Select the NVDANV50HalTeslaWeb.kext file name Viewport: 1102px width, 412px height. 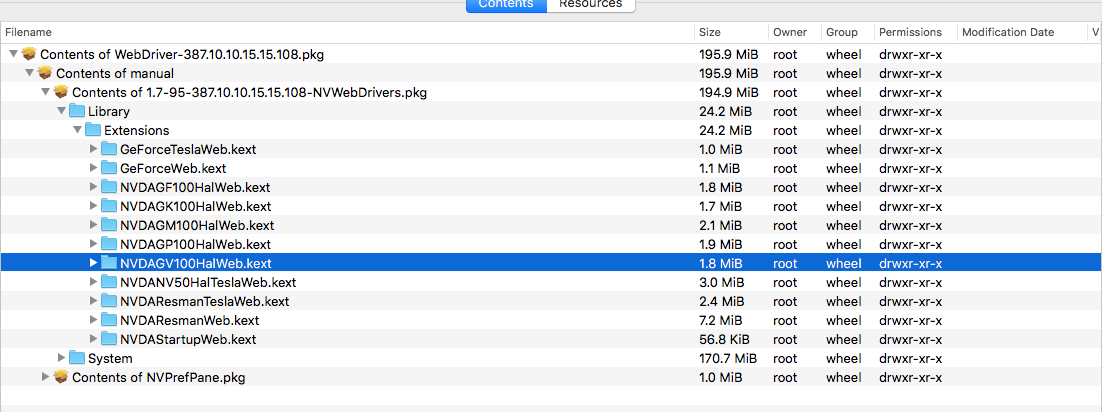(x=208, y=283)
